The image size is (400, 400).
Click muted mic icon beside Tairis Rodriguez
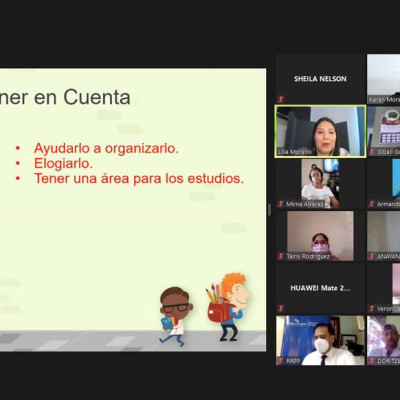281,256
